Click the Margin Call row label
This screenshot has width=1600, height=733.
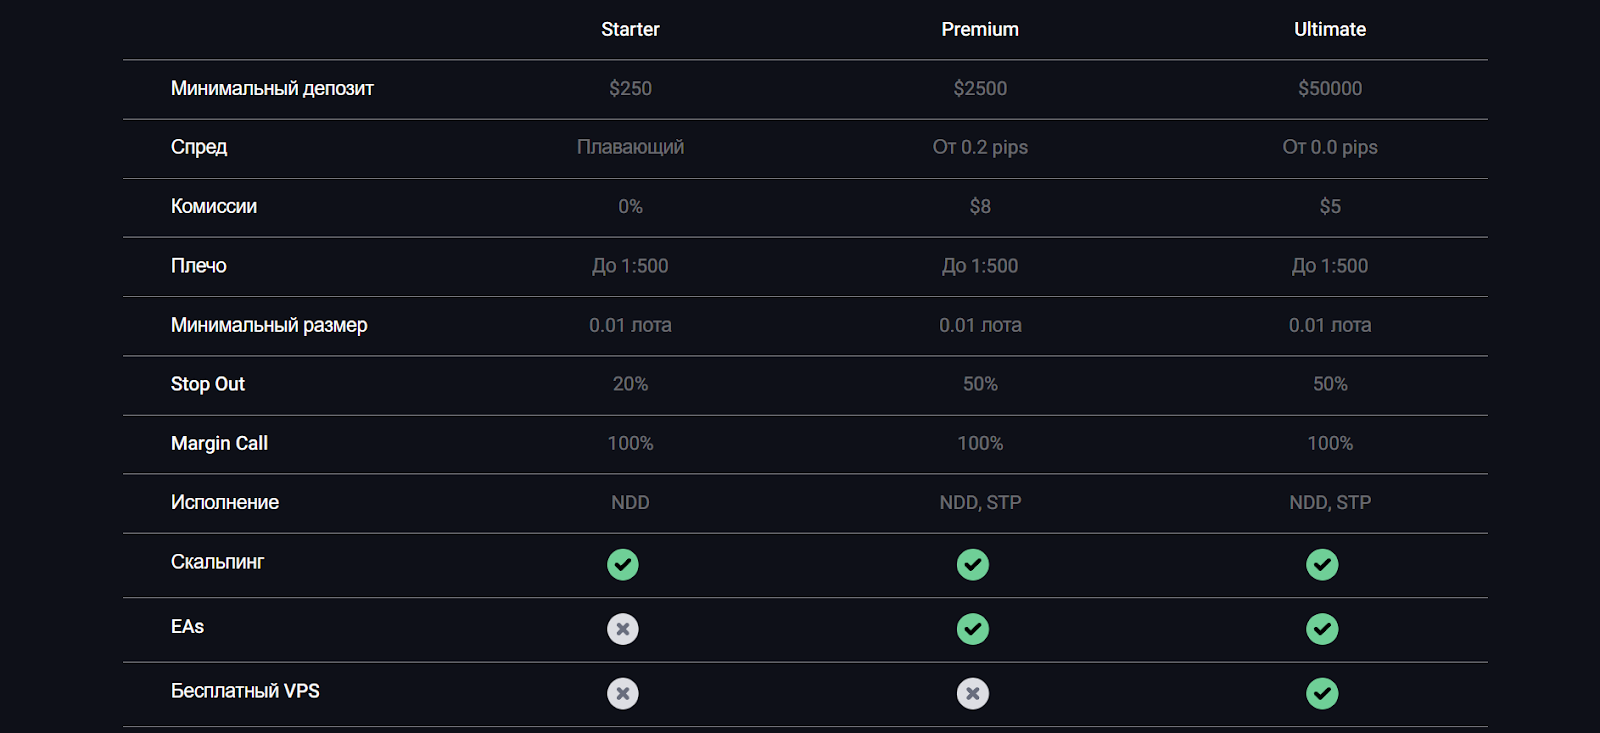219,443
